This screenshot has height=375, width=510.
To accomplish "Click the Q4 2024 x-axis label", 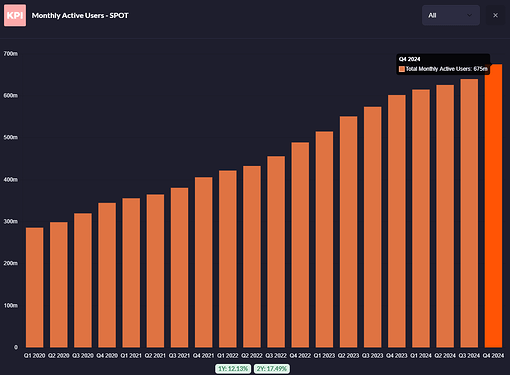I will click(493, 356).
